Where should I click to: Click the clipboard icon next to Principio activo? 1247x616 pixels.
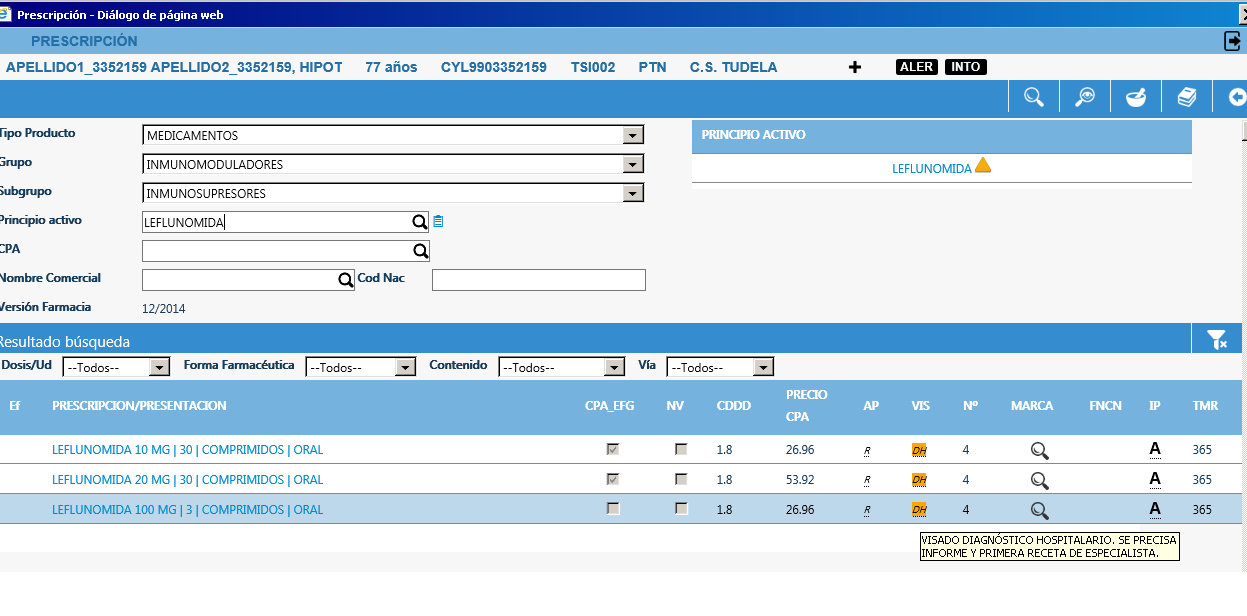pos(438,222)
